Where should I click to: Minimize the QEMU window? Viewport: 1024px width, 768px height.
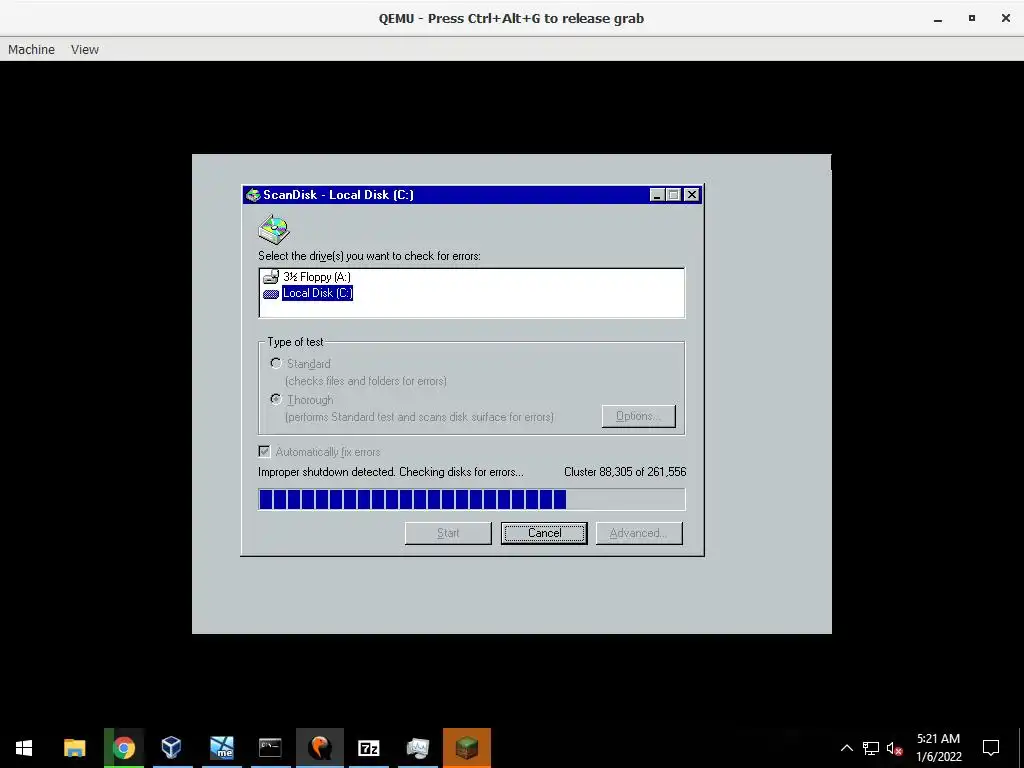coord(938,18)
